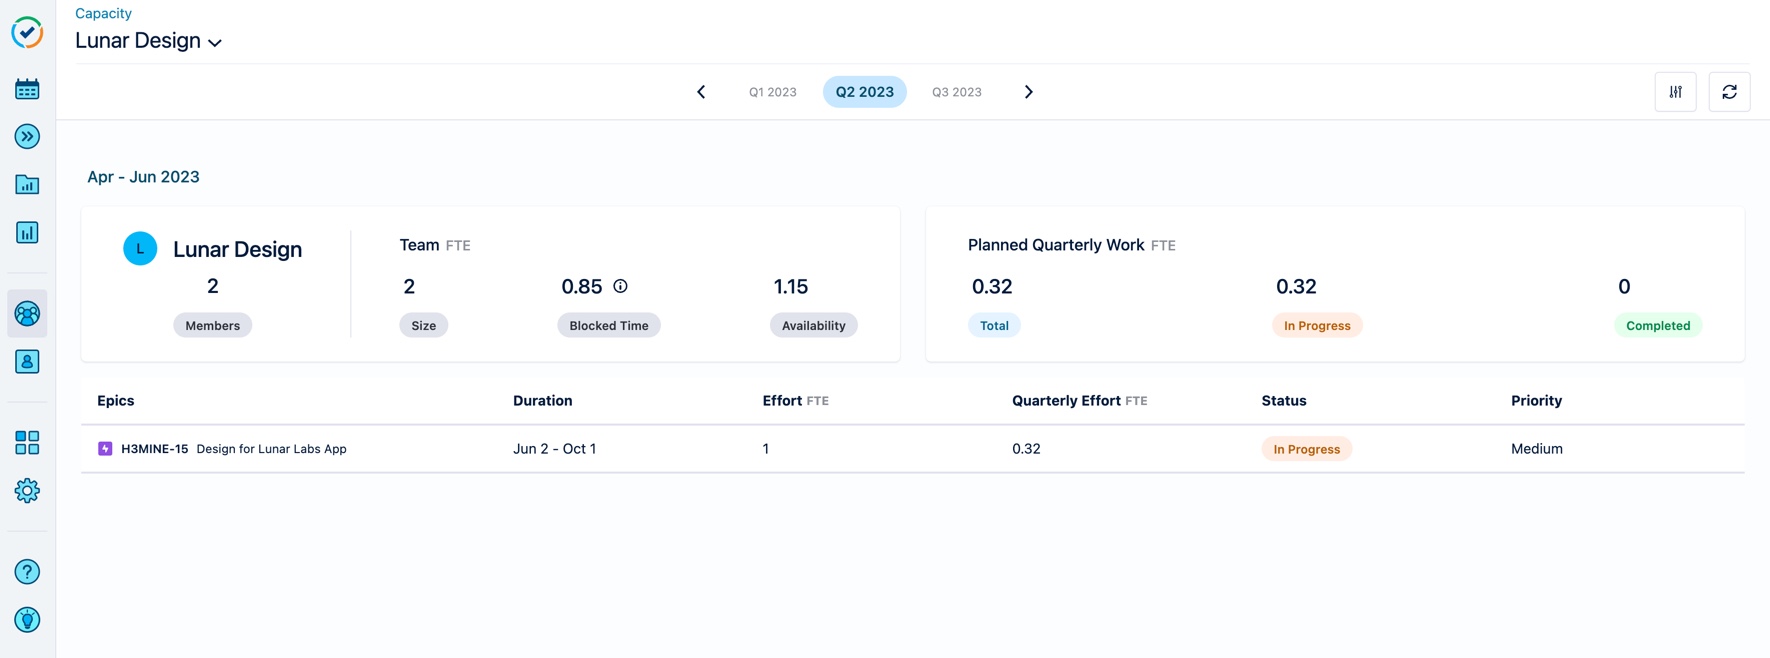Click the lightbulb ideas icon
Screen dimensions: 1770x658
coord(27,620)
